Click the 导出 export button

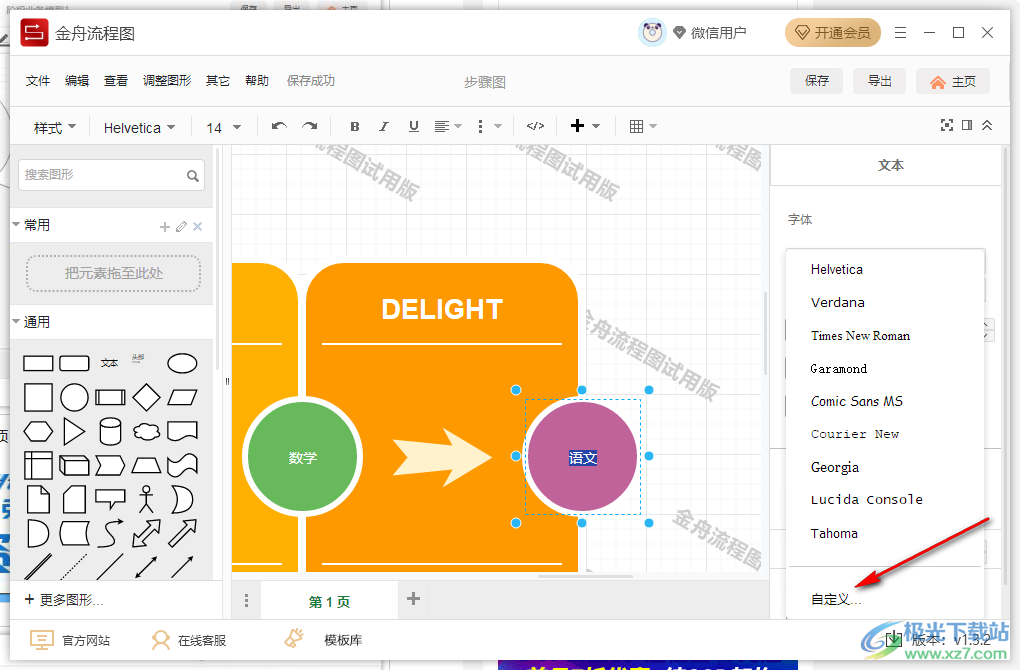pos(879,81)
